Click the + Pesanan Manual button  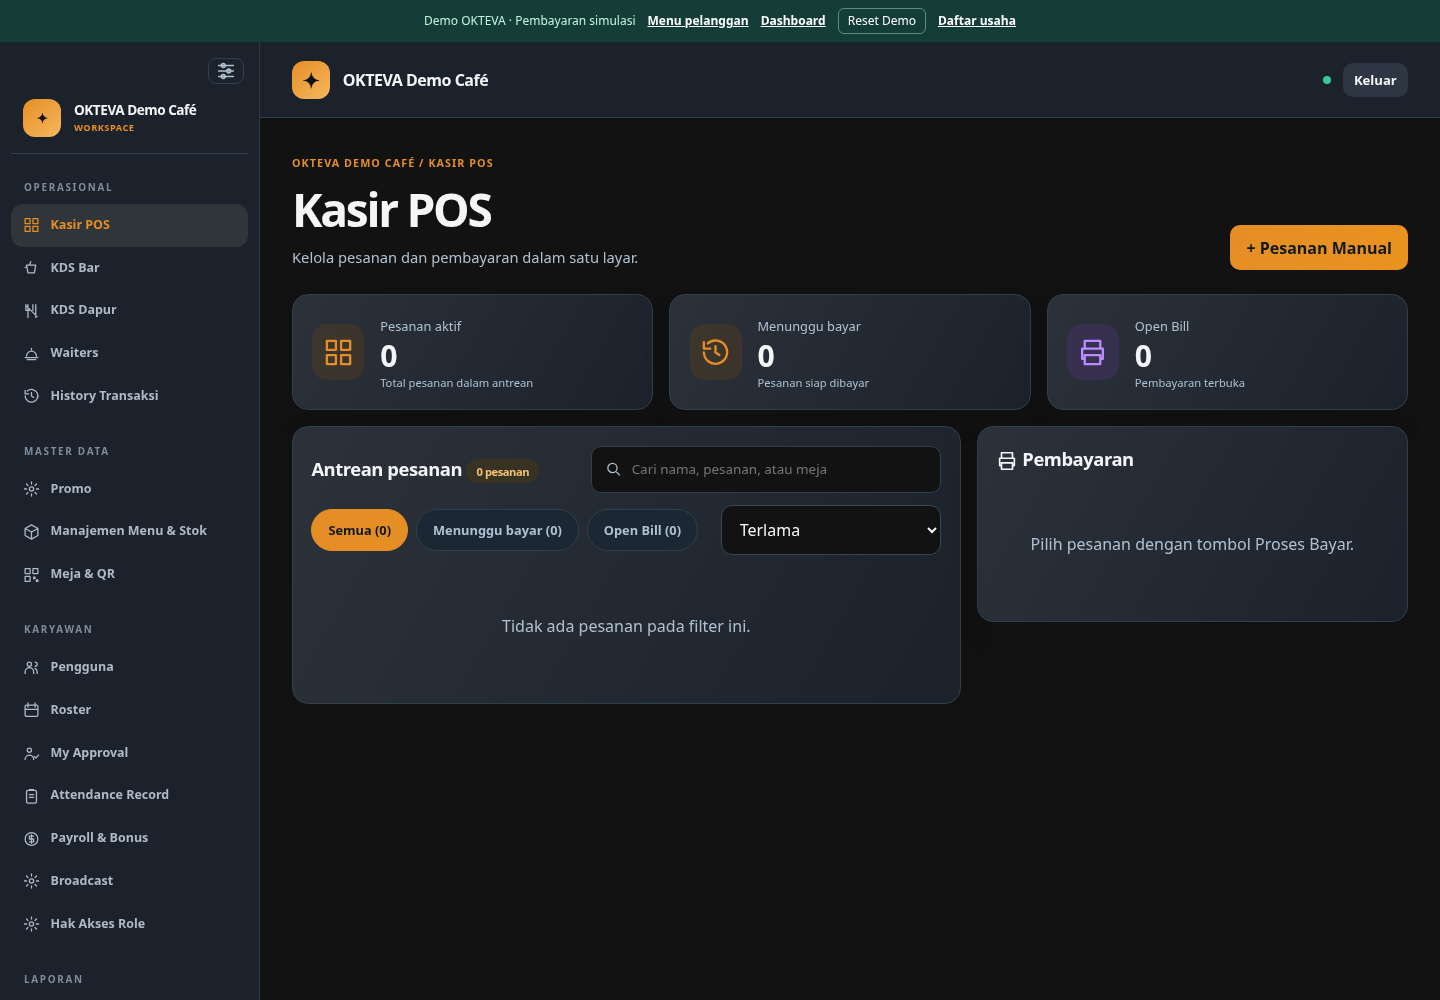[1319, 248]
